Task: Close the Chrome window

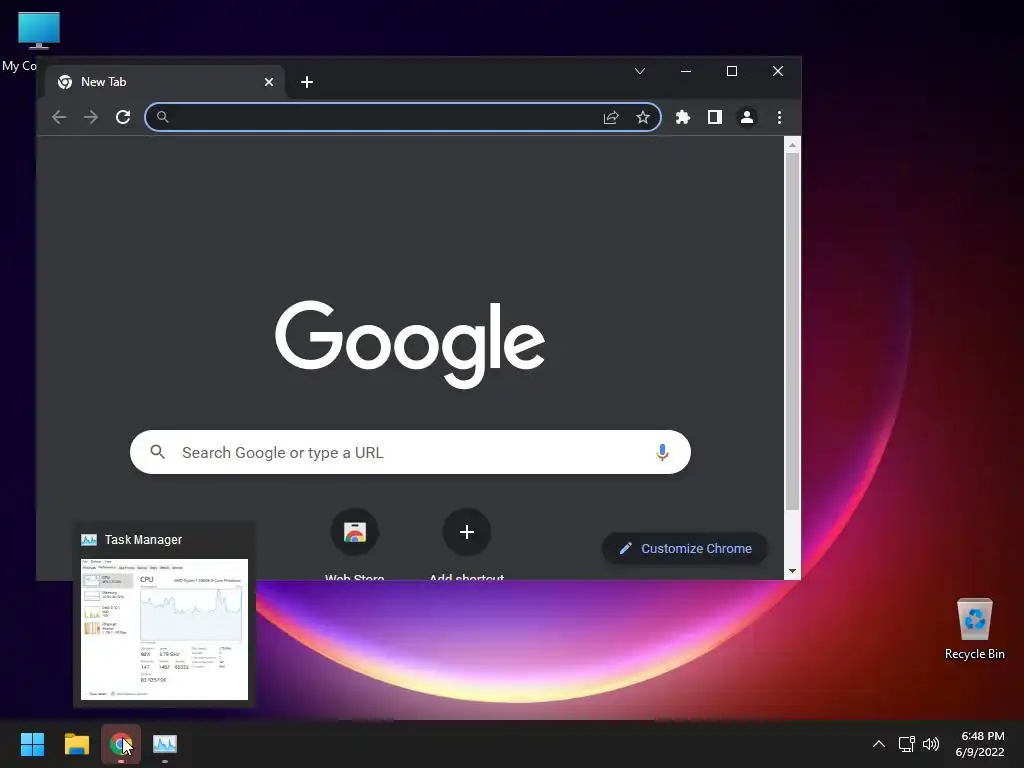Action: [778, 71]
